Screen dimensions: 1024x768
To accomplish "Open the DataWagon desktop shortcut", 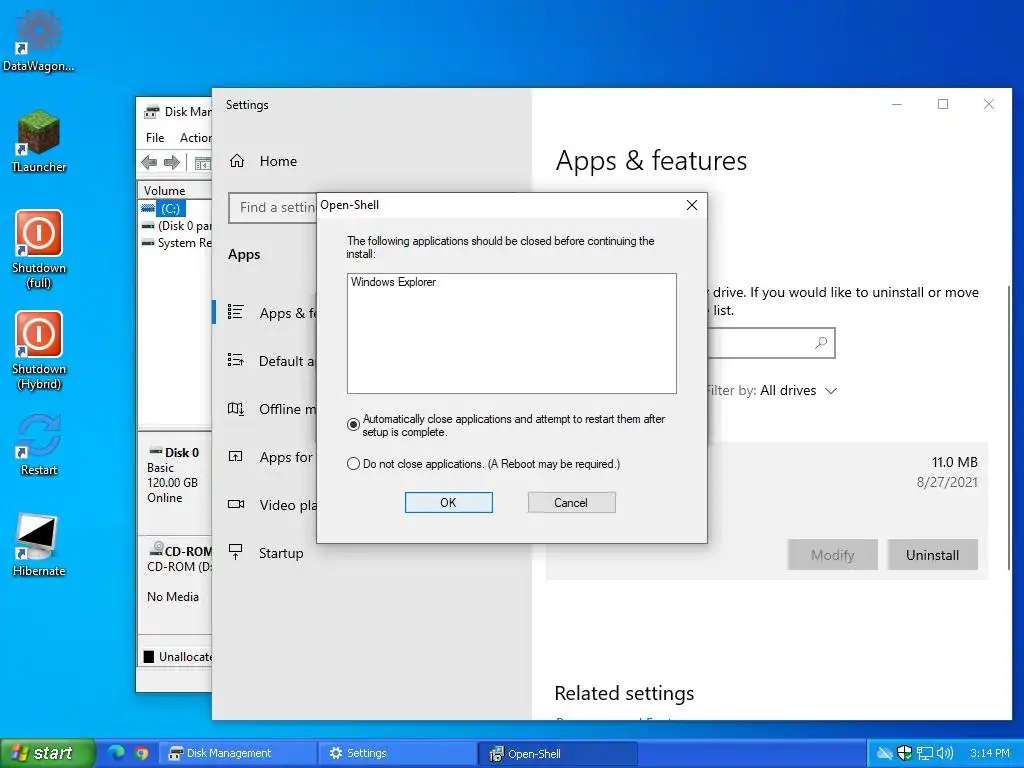I will tap(39, 40).
